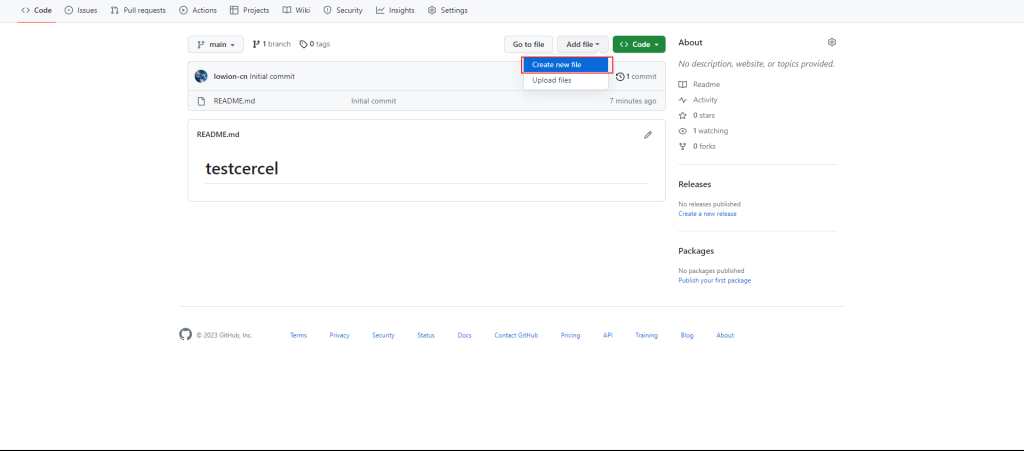
Task: Toggle the Add file dropdown
Action: 583,44
